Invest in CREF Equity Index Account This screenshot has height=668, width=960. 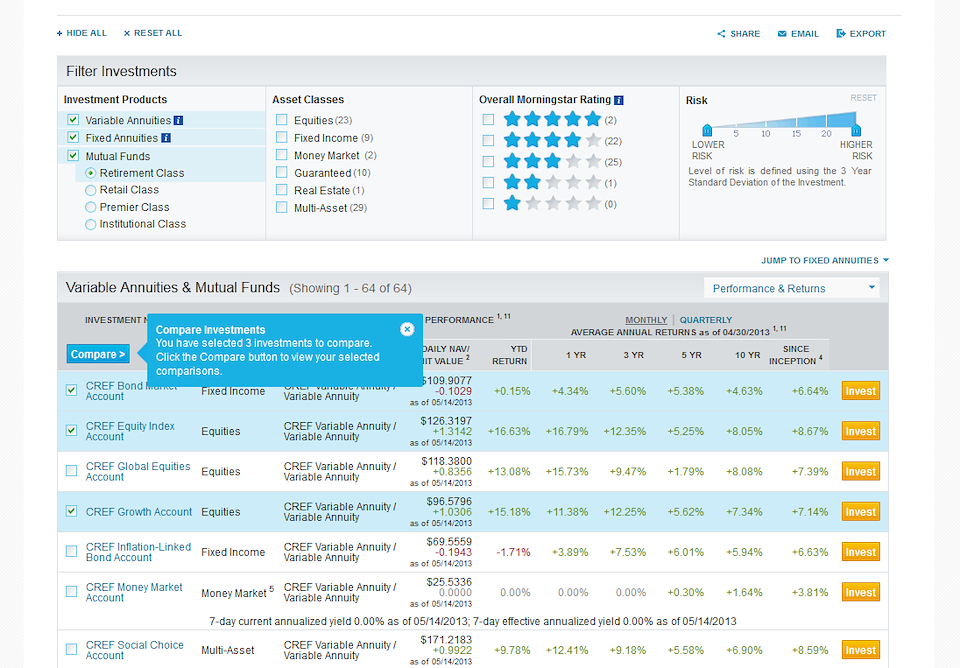click(861, 431)
